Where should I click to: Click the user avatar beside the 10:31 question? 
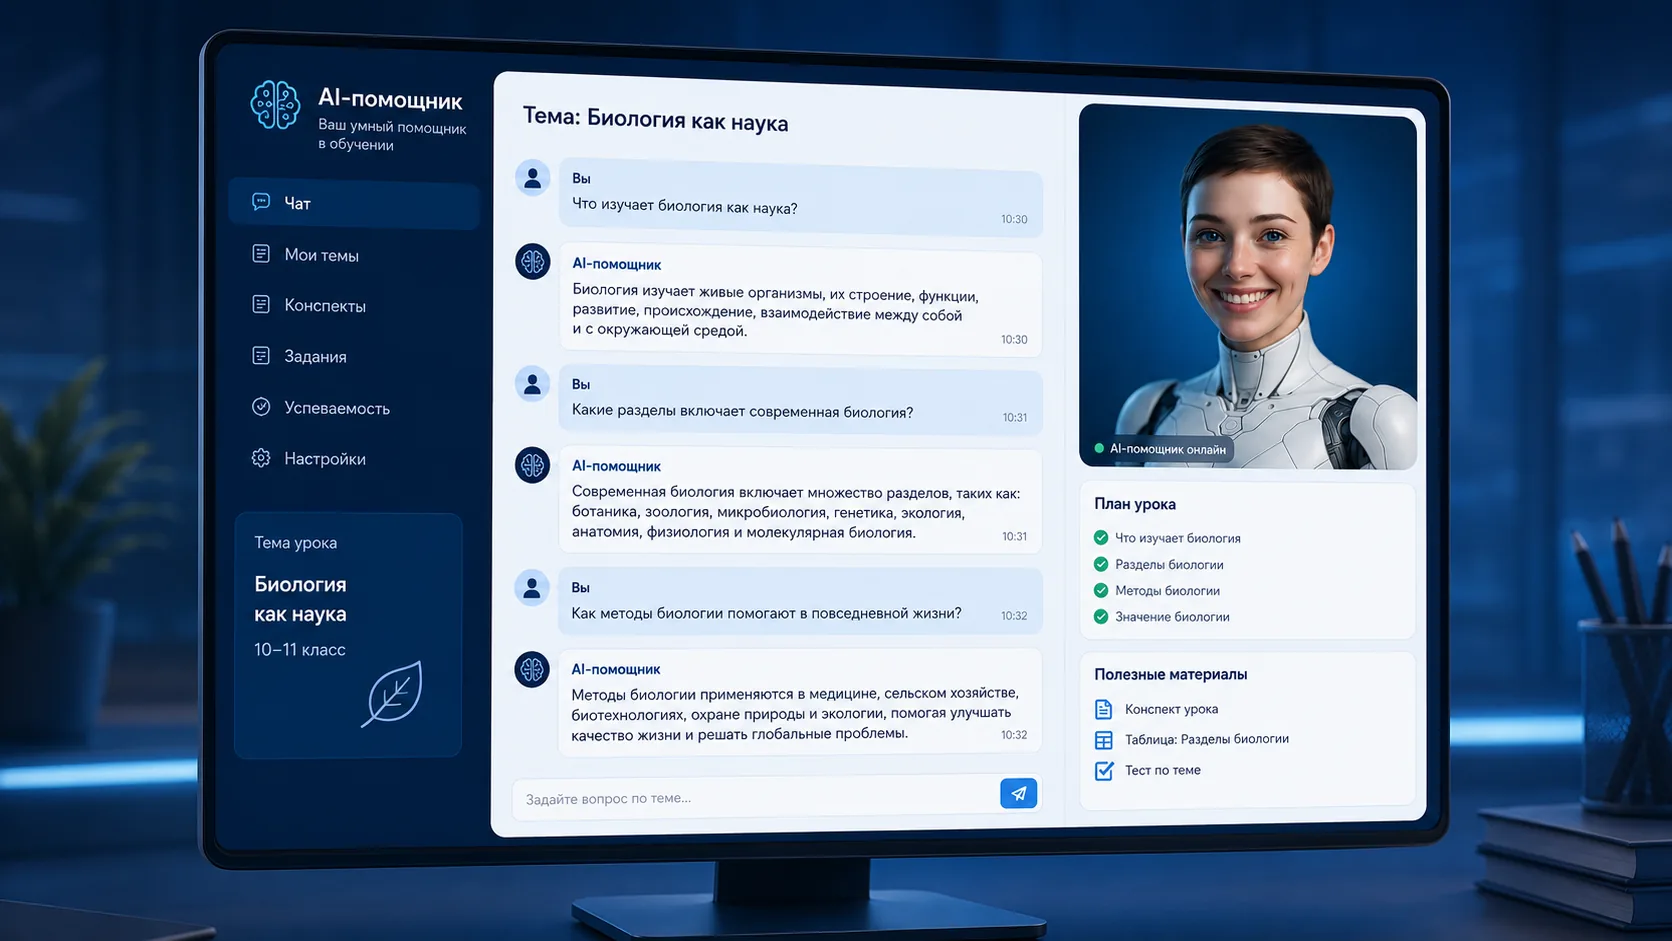point(532,384)
